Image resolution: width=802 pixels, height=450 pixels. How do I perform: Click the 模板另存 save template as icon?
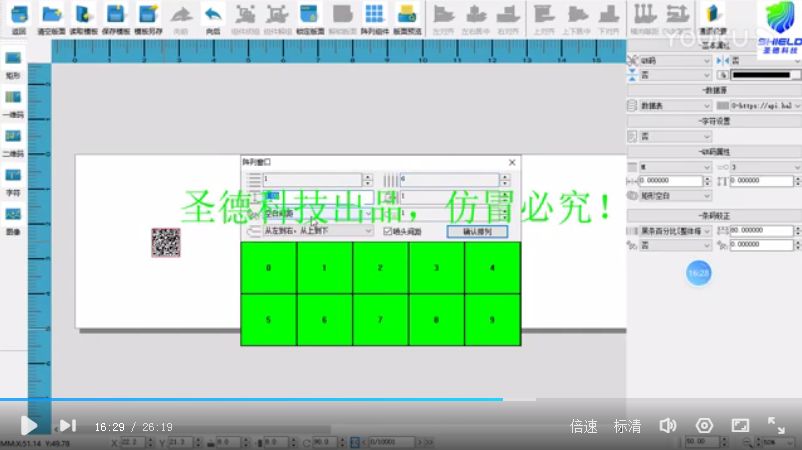(148, 14)
